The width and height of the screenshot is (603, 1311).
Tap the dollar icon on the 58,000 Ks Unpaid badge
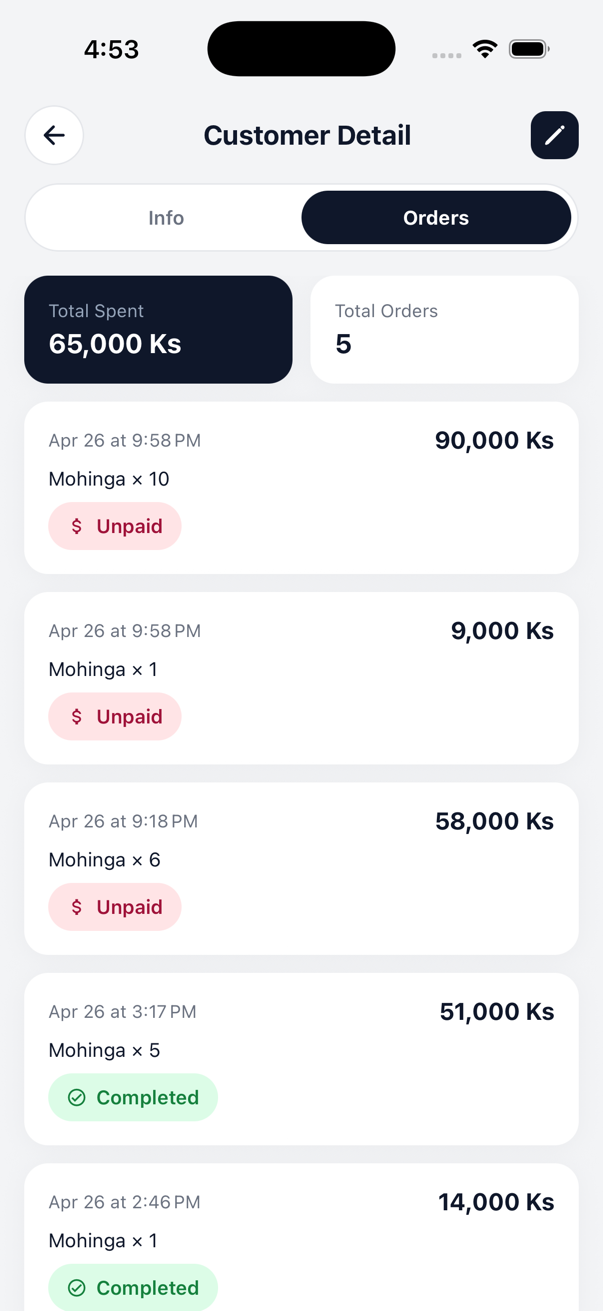(x=76, y=906)
